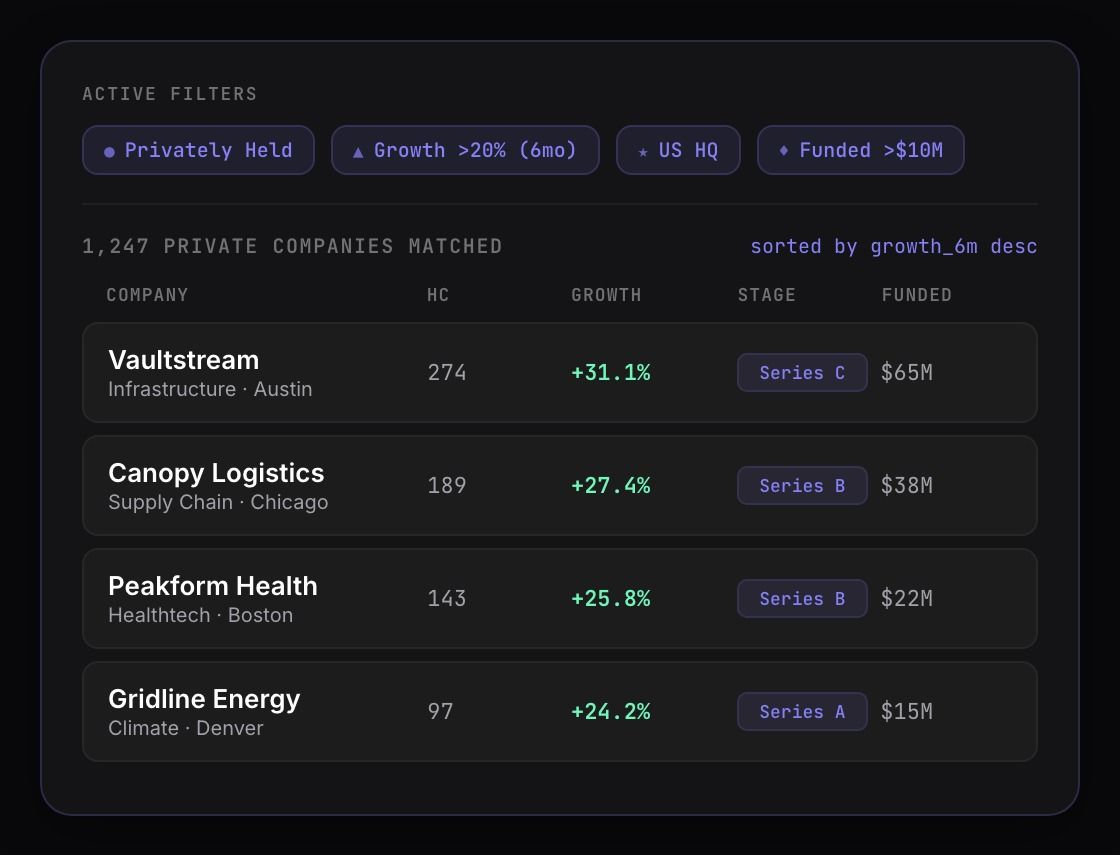Sort by the STAGE column header

766,295
